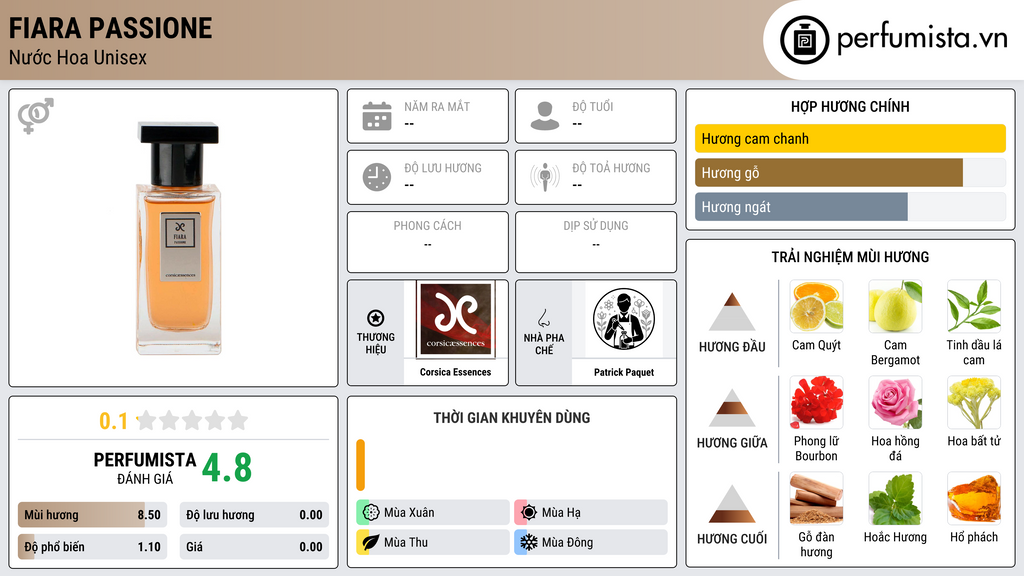Viewport: 1024px width, 576px height.
Task: Open the Tinh dầu lá cam note image
Action: click(x=974, y=306)
